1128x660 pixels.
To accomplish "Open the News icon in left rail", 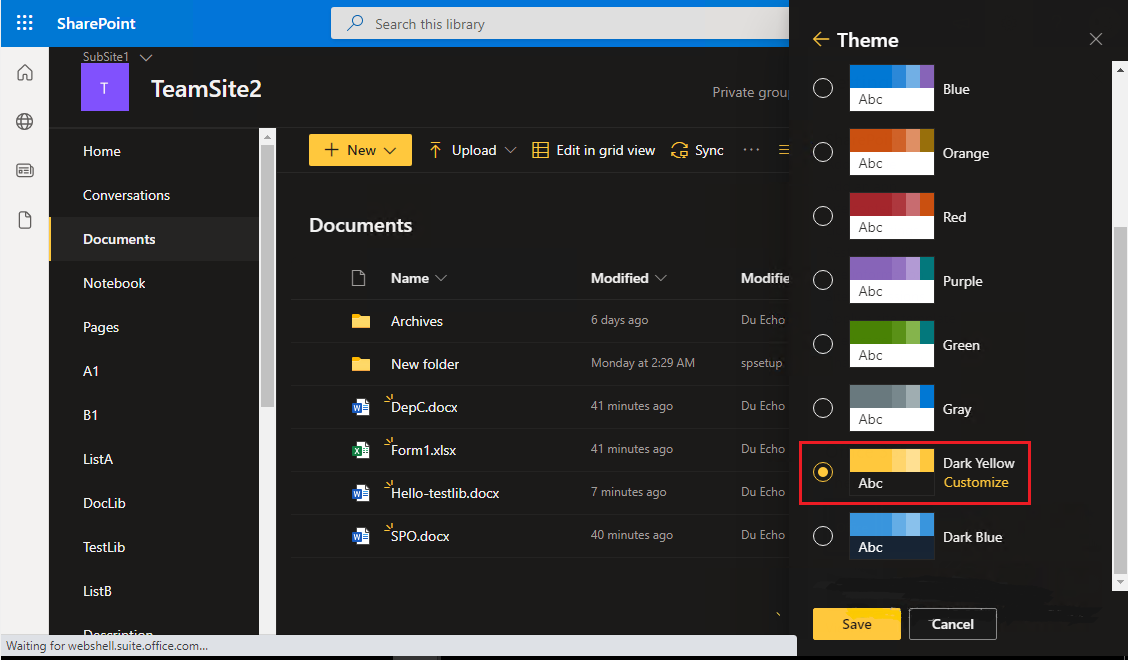I will point(24,171).
